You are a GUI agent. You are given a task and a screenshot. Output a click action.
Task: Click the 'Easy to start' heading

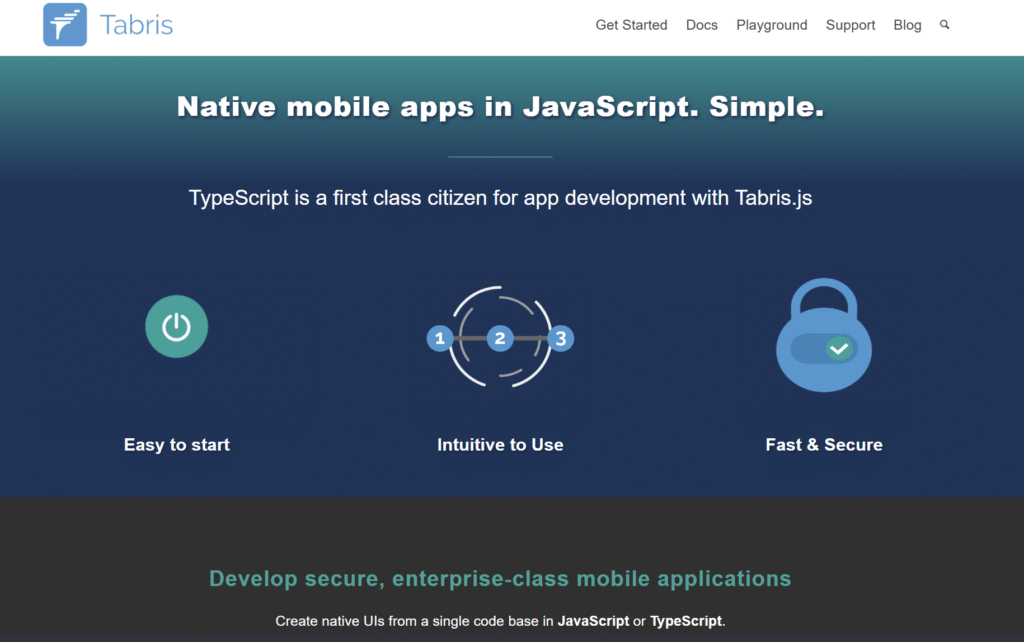coord(176,445)
